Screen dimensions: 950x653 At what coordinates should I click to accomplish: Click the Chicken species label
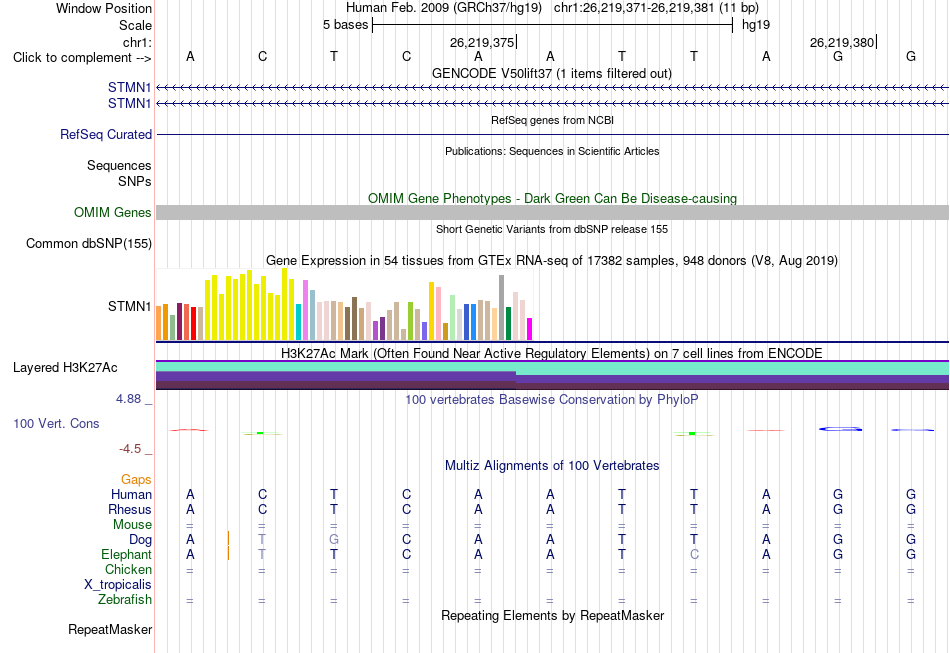(x=128, y=569)
